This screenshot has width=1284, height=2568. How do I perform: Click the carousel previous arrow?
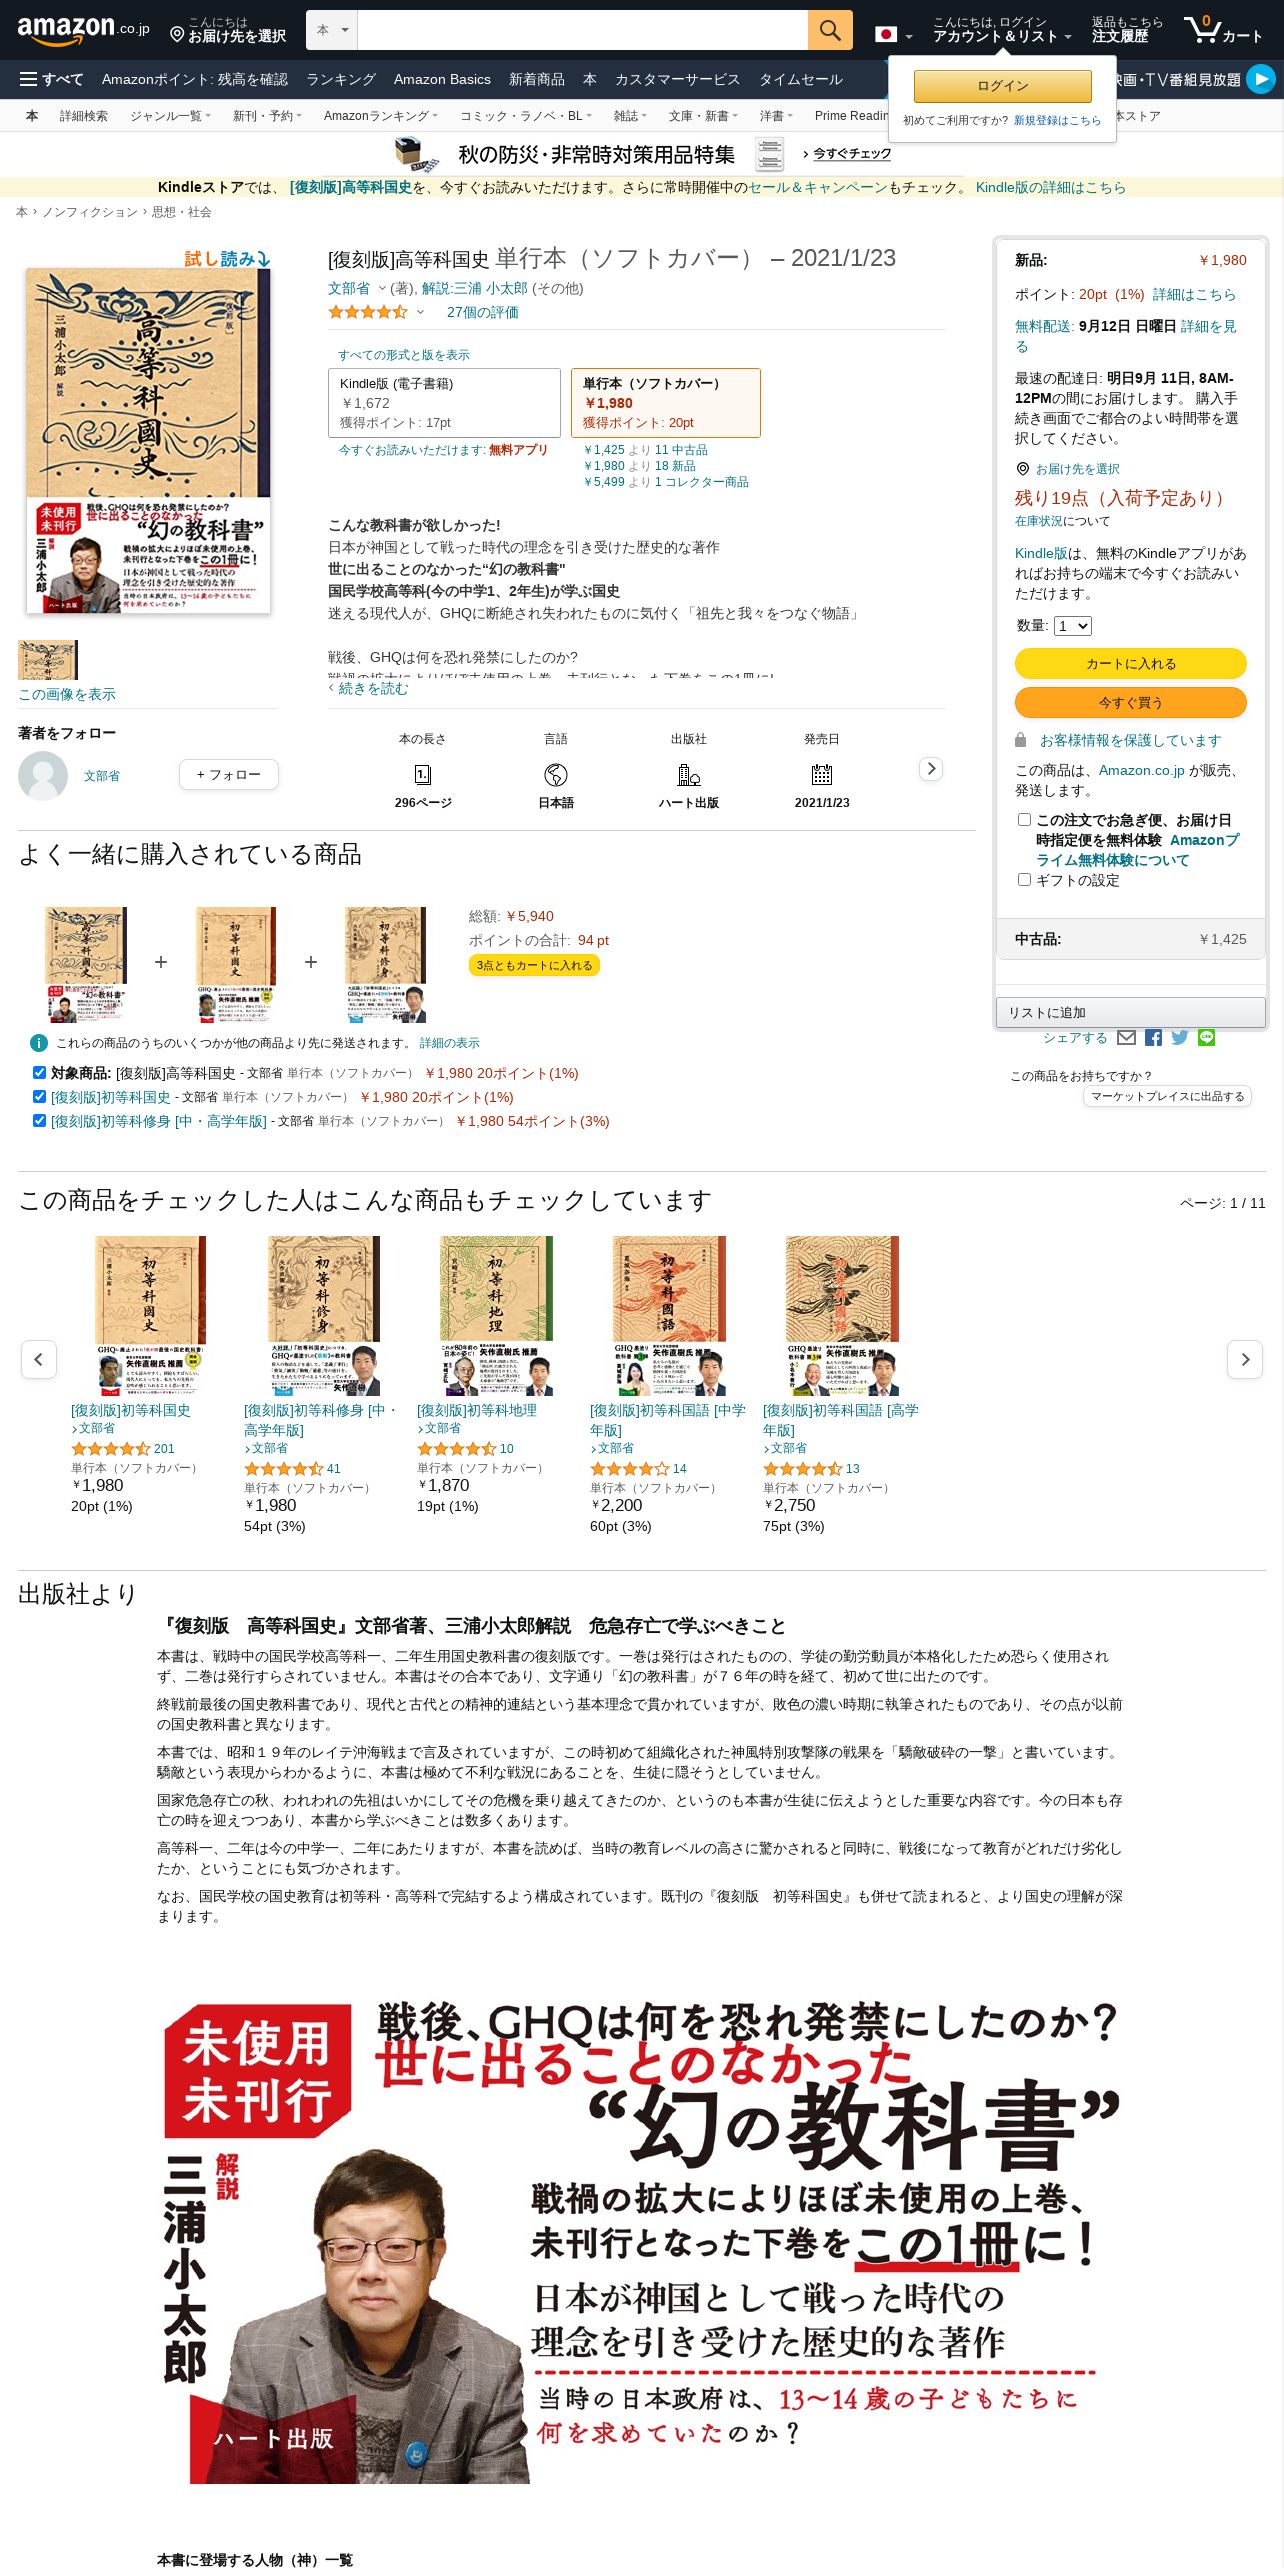pos(39,1359)
